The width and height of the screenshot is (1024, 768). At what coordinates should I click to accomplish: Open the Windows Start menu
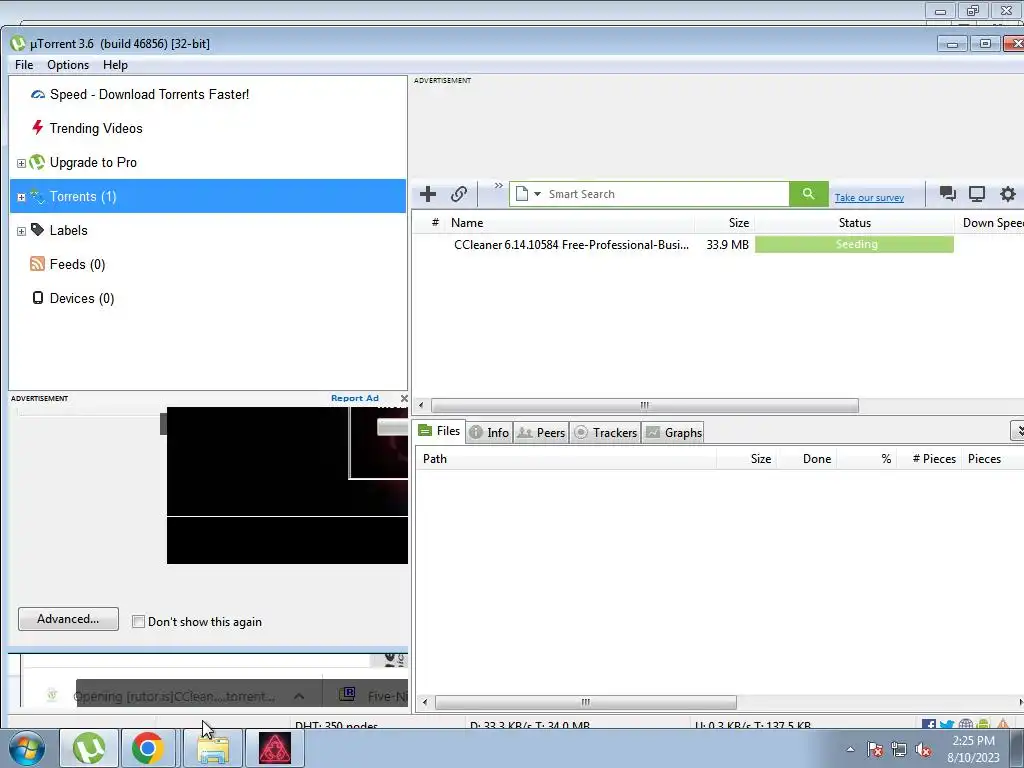pos(27,748)
